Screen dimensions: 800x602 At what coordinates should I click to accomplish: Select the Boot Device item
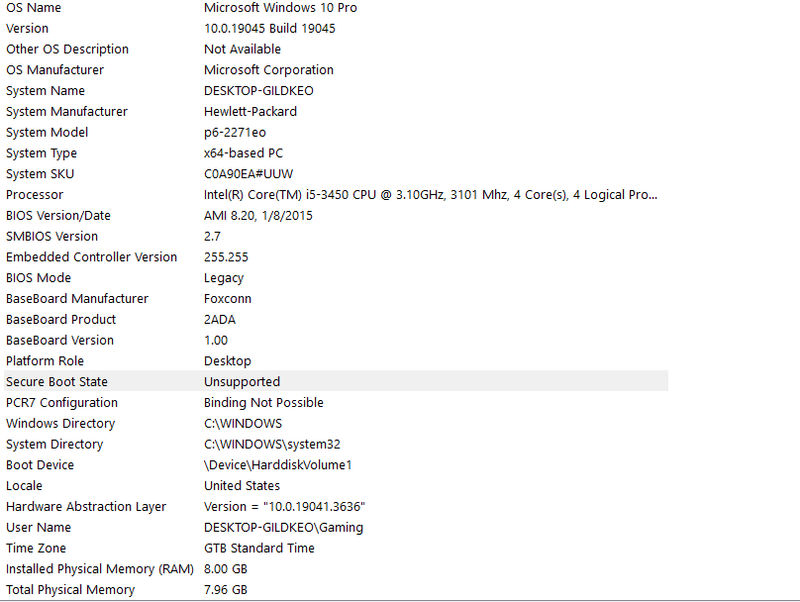[40, 465]
